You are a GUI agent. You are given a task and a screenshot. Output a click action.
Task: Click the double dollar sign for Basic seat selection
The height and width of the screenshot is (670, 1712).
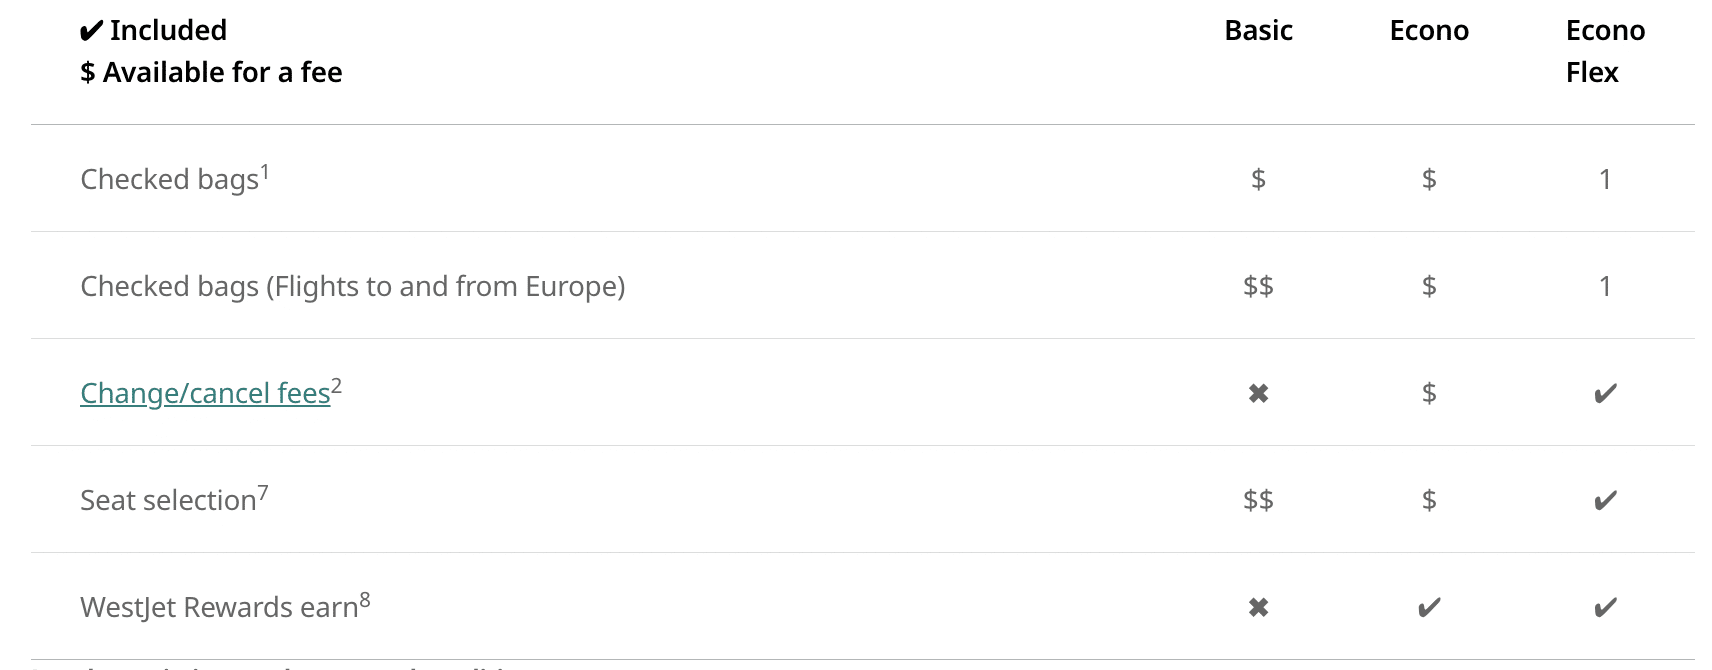pos(1258,500)
